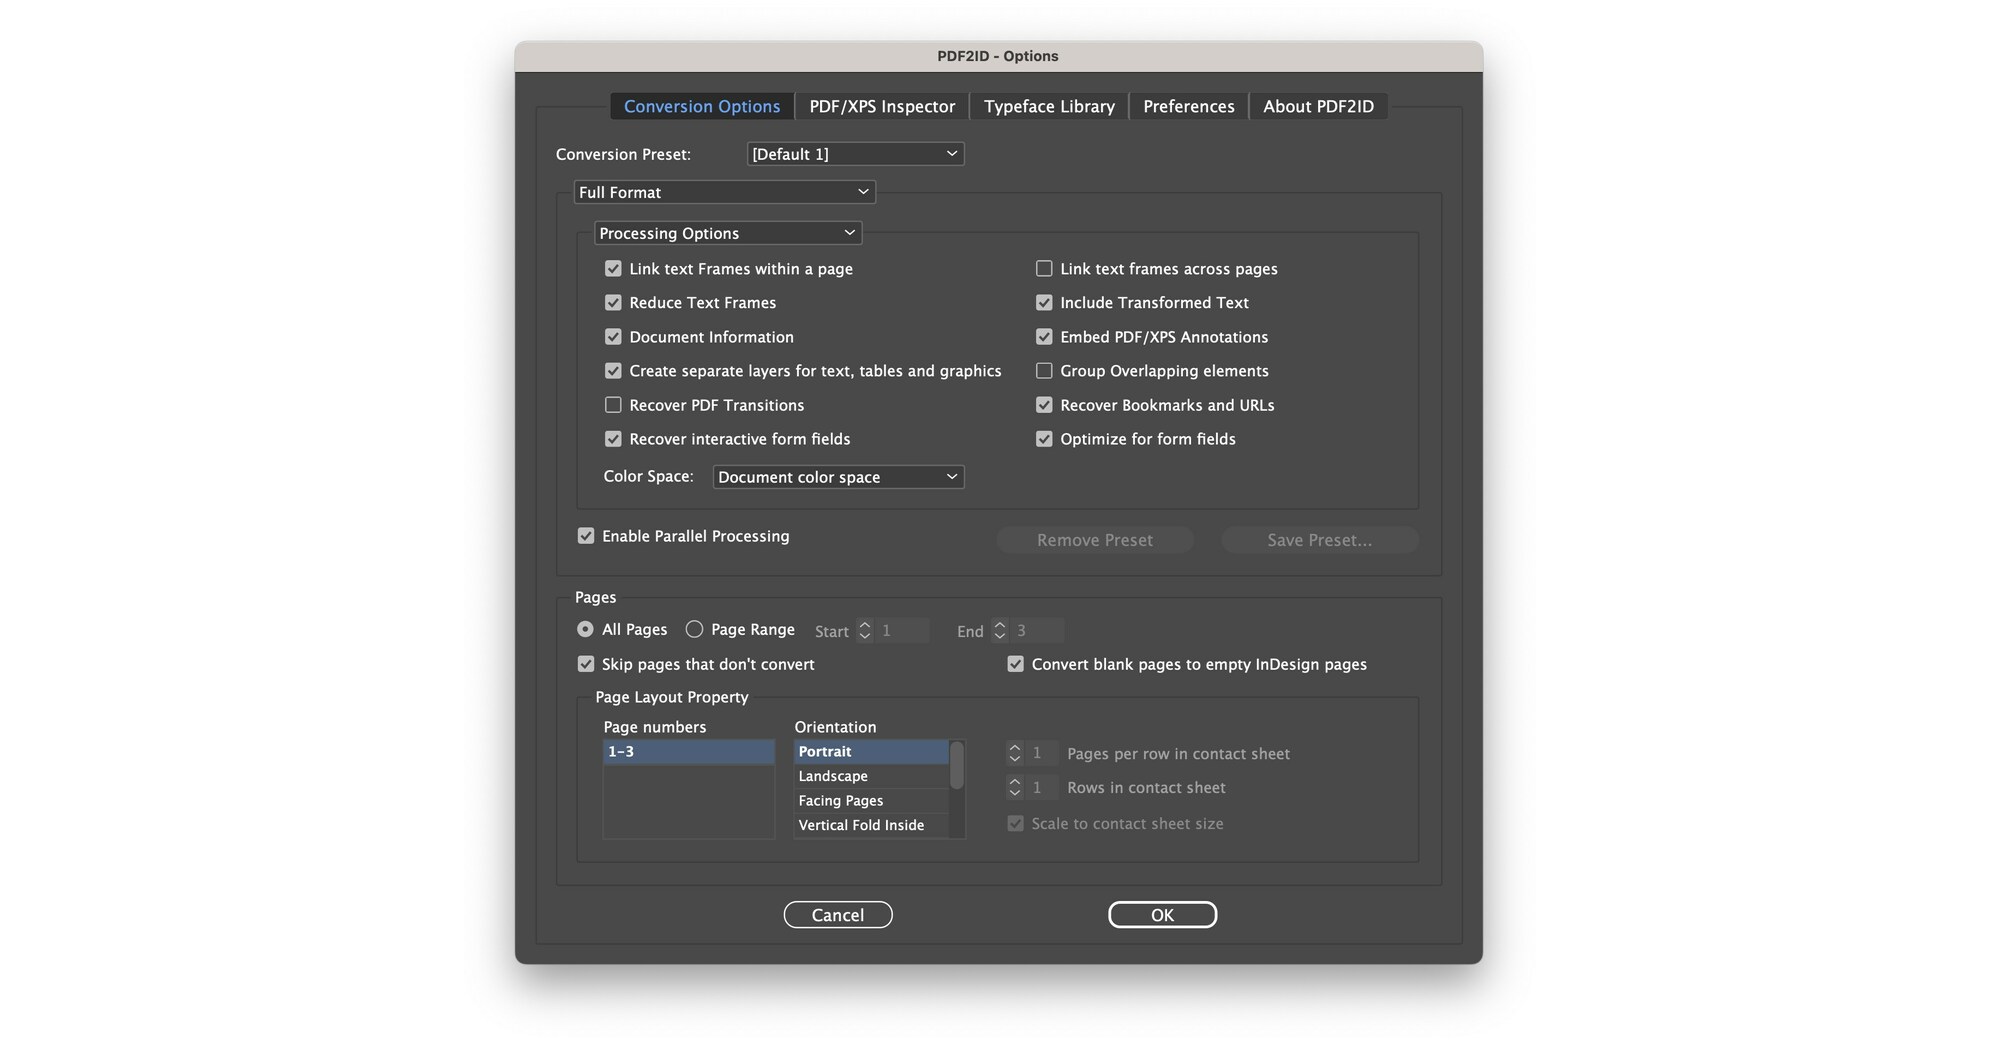
Task: View the About PDF2ID tab
Action: [1318, 106]
